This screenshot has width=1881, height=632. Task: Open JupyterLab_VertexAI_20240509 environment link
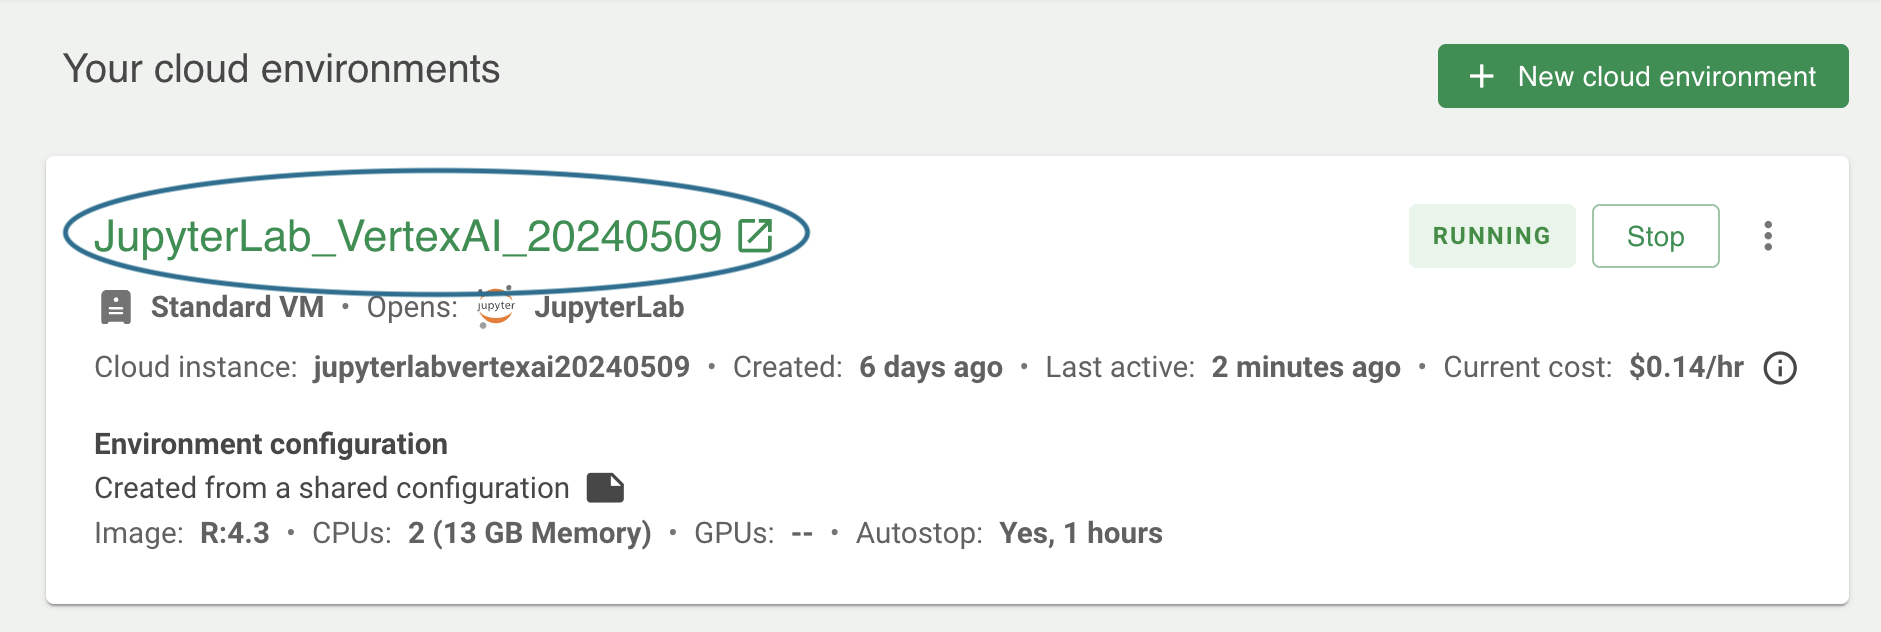[408, 237]
